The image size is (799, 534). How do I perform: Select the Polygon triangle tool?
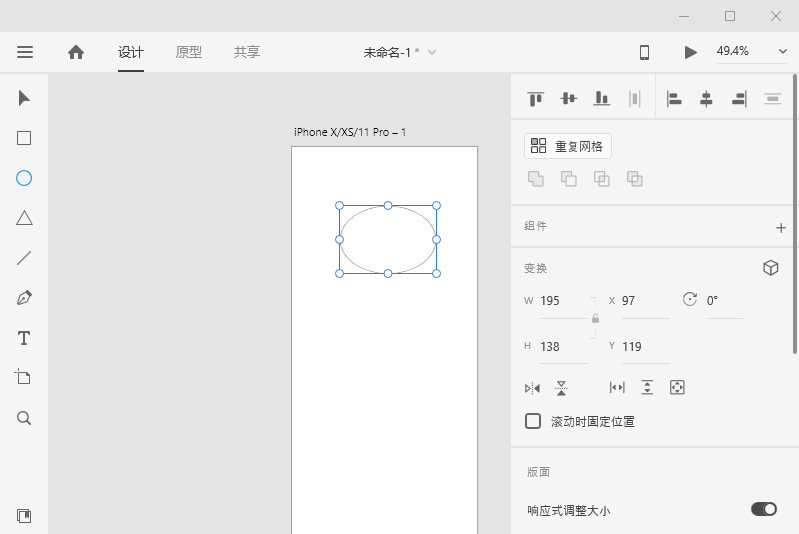coord(24,218)
